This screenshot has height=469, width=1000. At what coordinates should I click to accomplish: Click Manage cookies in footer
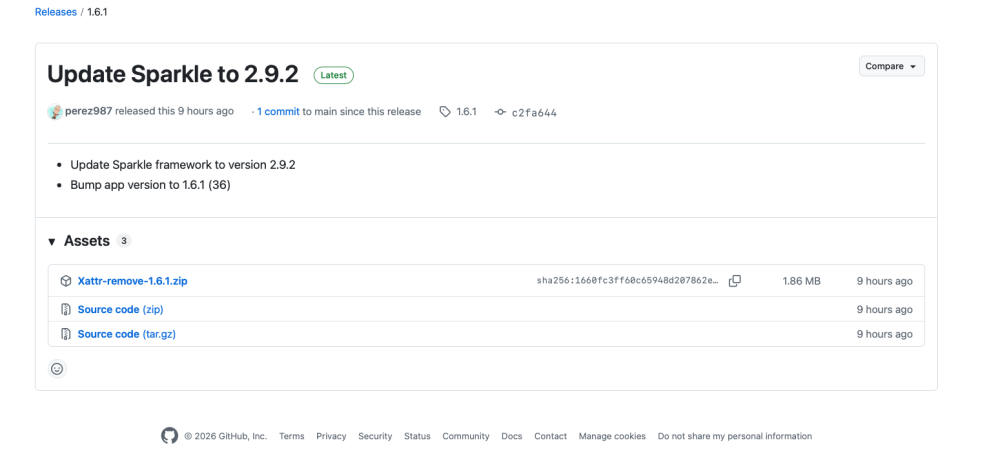click(612, 436)
